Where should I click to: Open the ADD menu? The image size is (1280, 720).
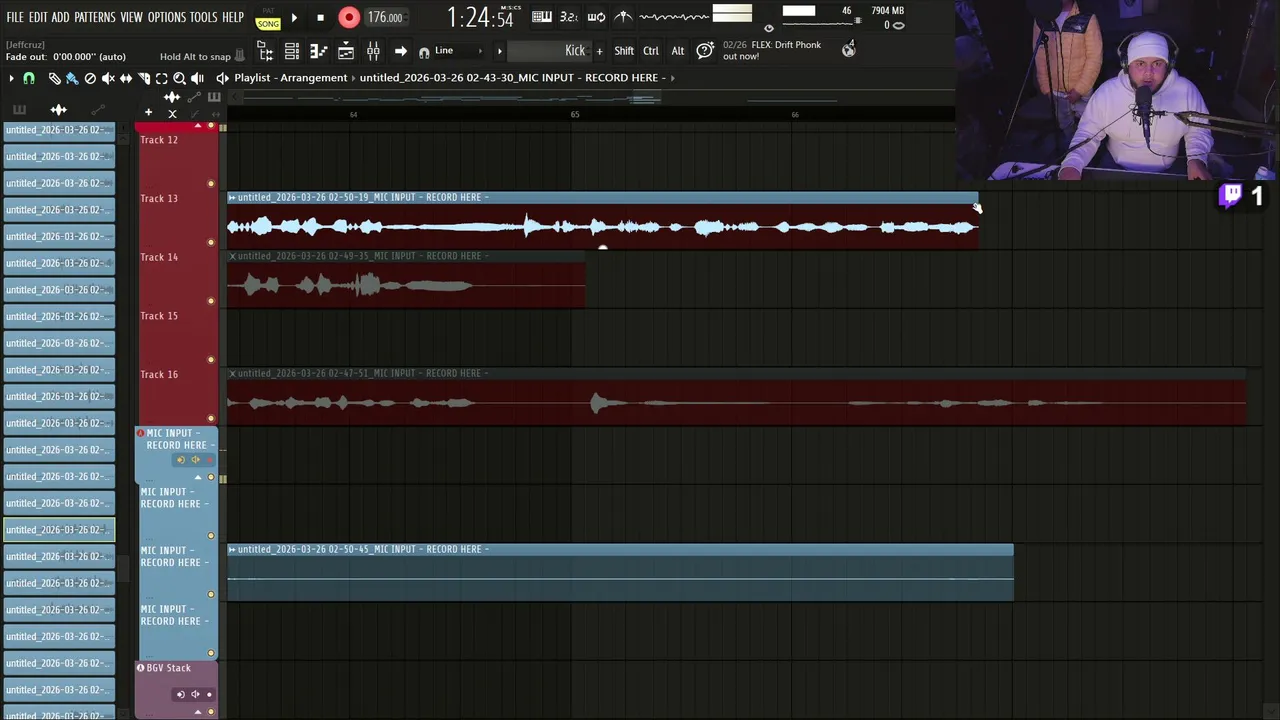(x=61, y=17)
